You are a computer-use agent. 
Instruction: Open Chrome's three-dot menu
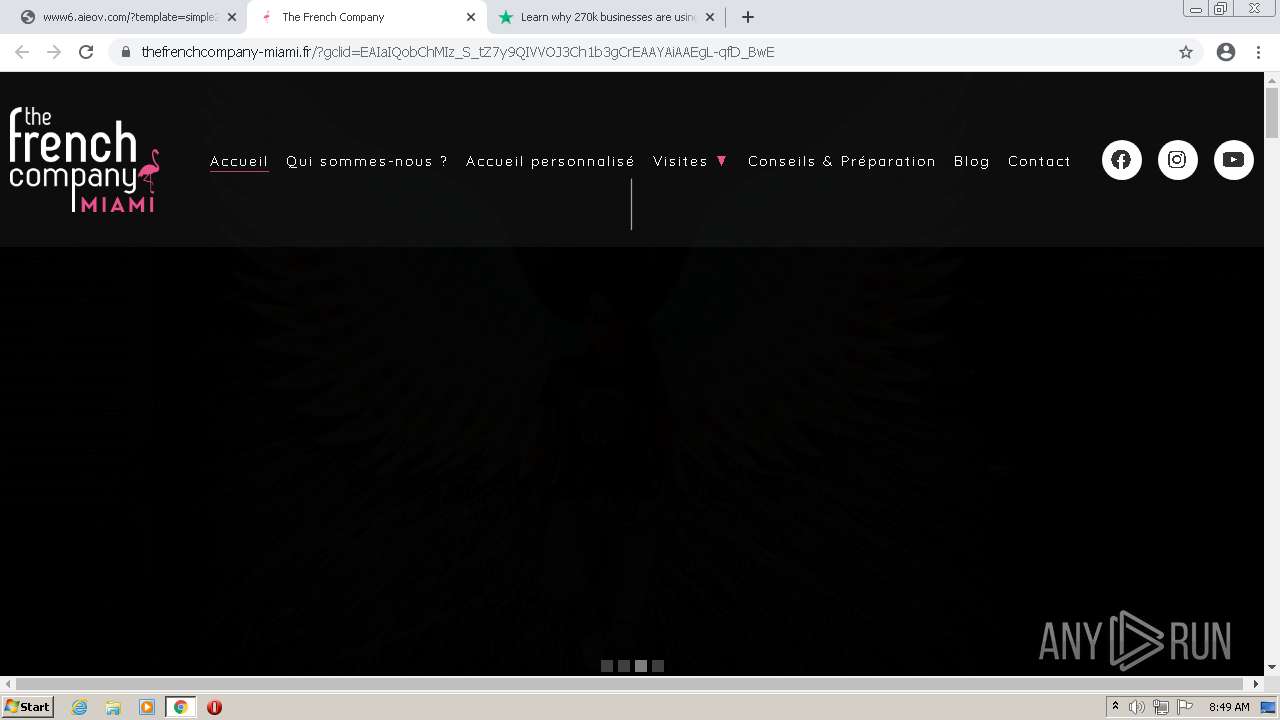click(x=1258, y=52)
